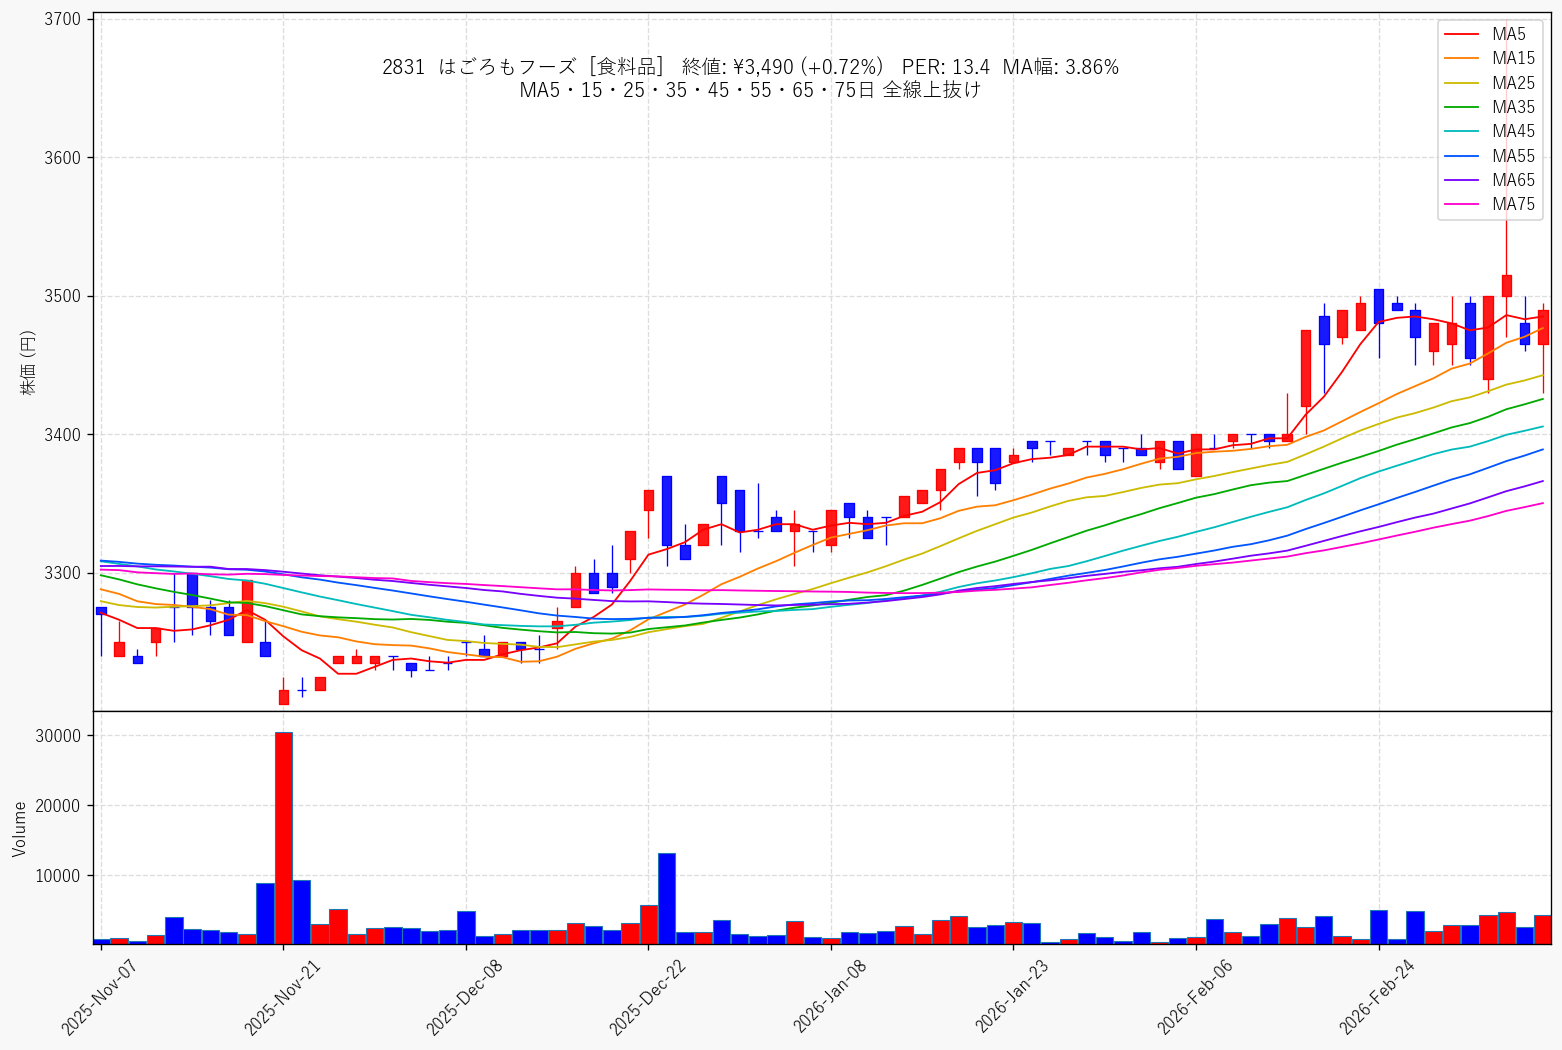
Task: Click the magenta MA75 legend line swatch
Action: 1462,205
